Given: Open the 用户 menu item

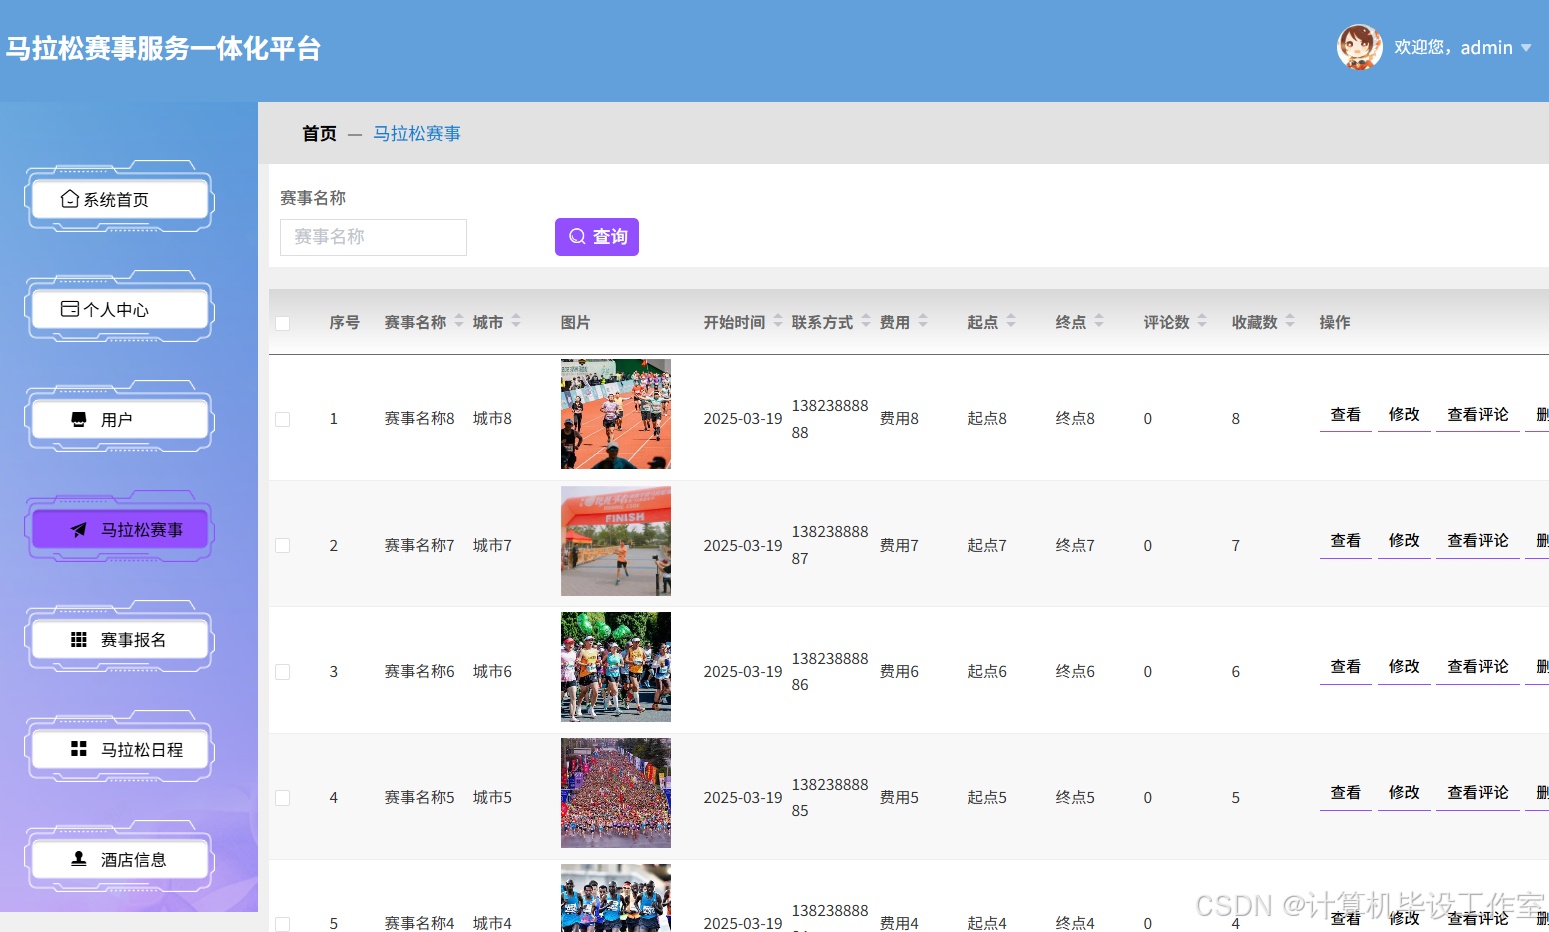Looking at the screenshot, I should (x=120, y=419).
